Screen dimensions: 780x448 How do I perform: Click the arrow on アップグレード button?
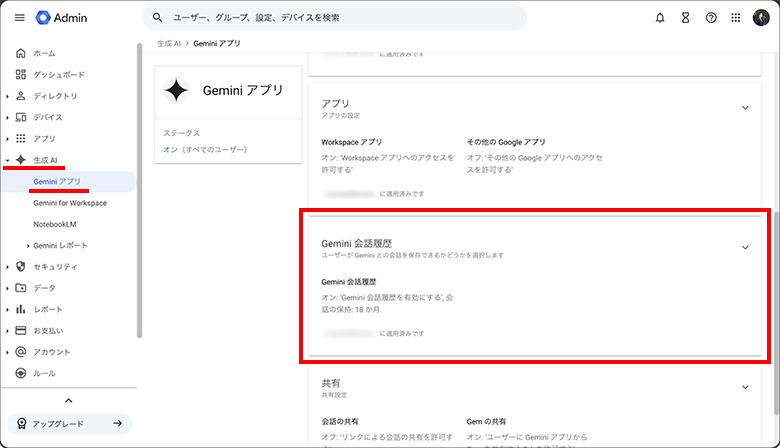click(117, 424)
